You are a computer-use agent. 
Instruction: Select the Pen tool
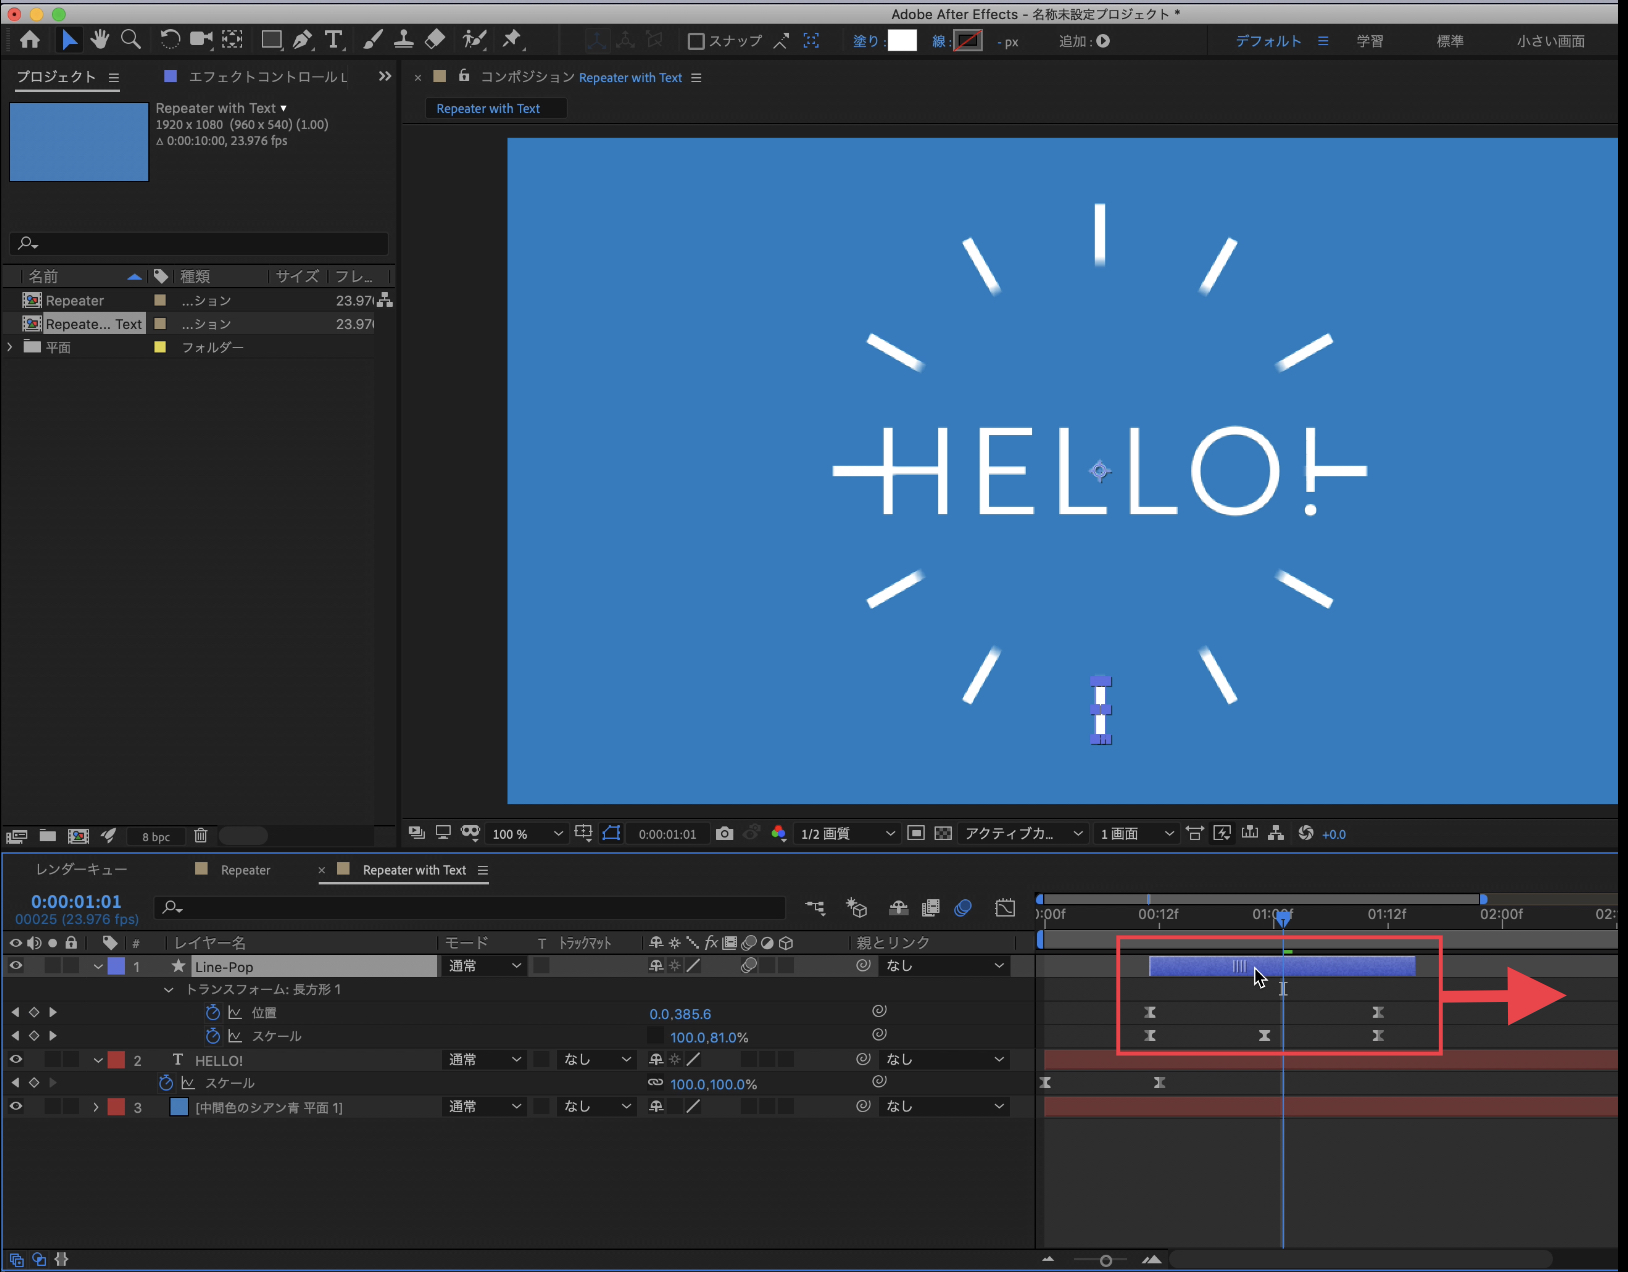302,40
